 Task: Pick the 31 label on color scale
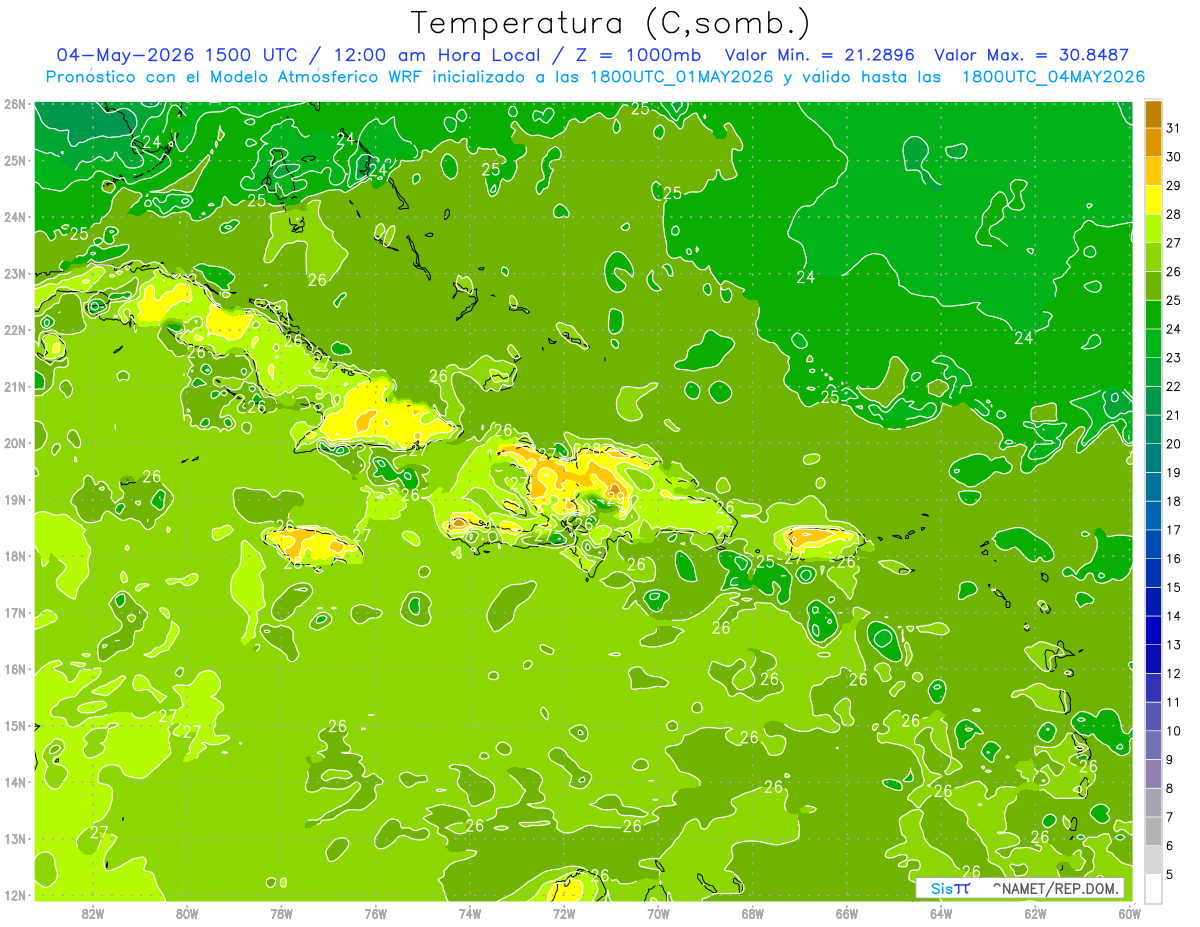point(1174,128)
